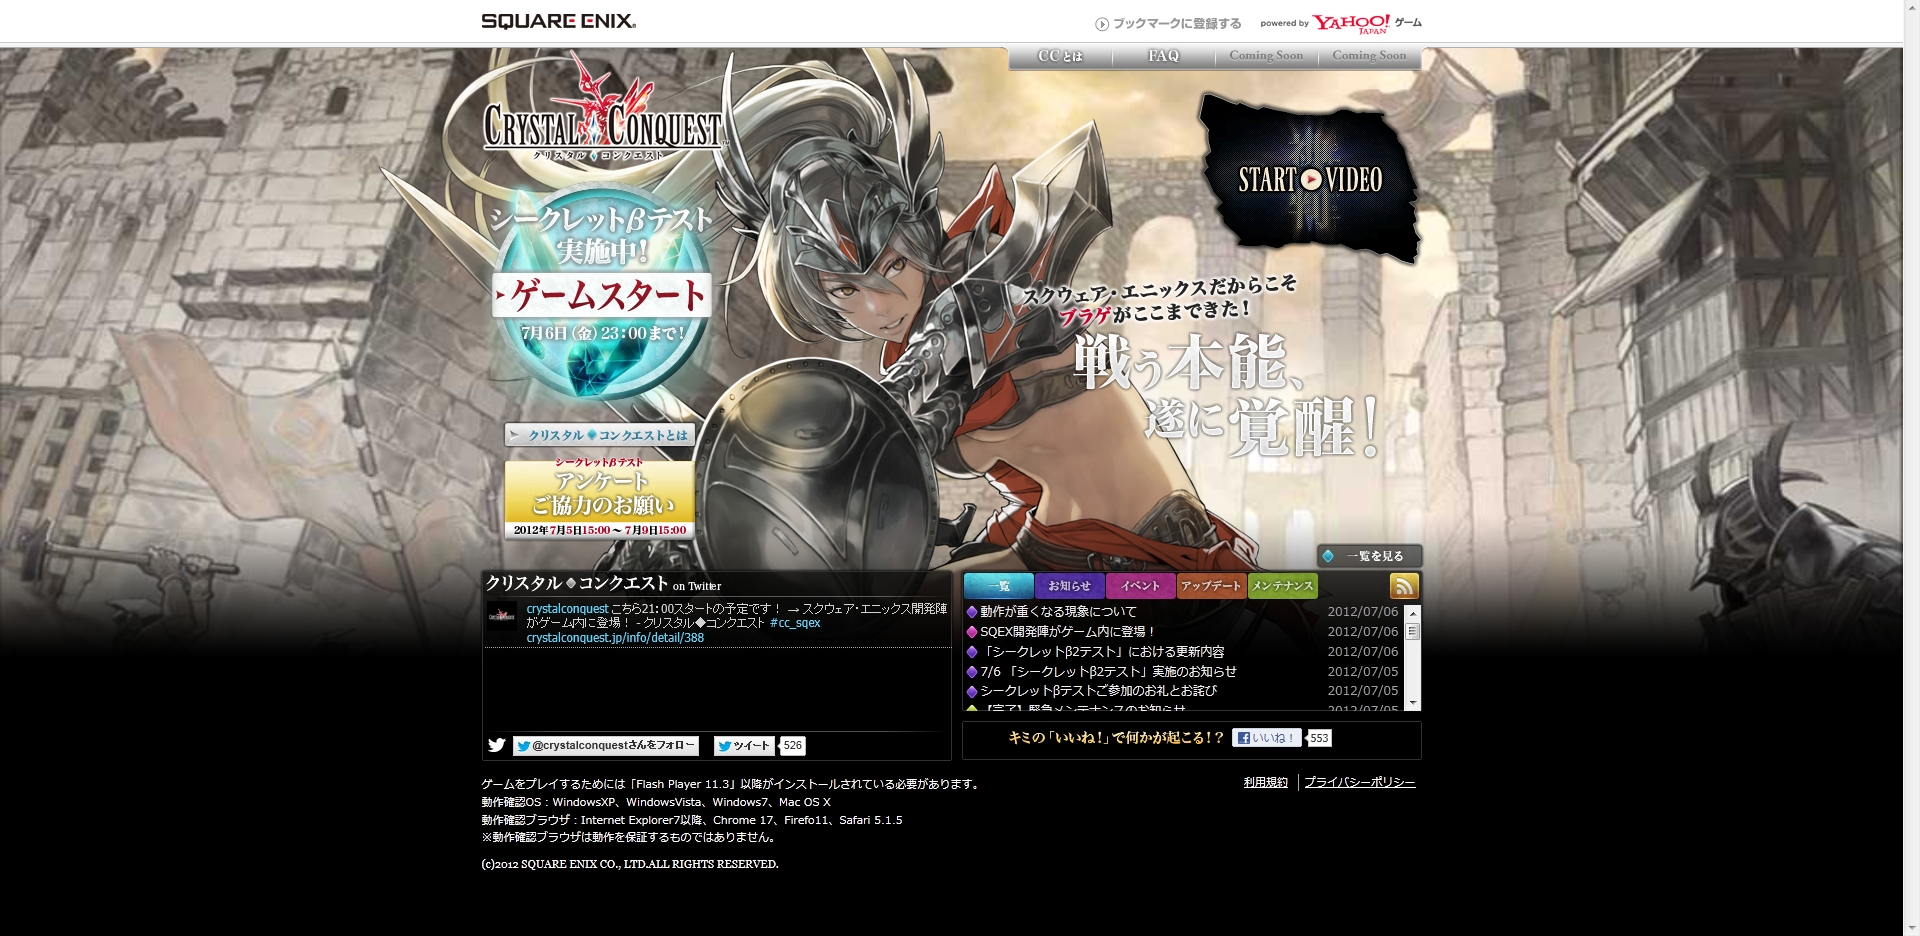Open the プライバシーポリシー link
This screenshot has width=1920, height=936.
point(1360,783)
